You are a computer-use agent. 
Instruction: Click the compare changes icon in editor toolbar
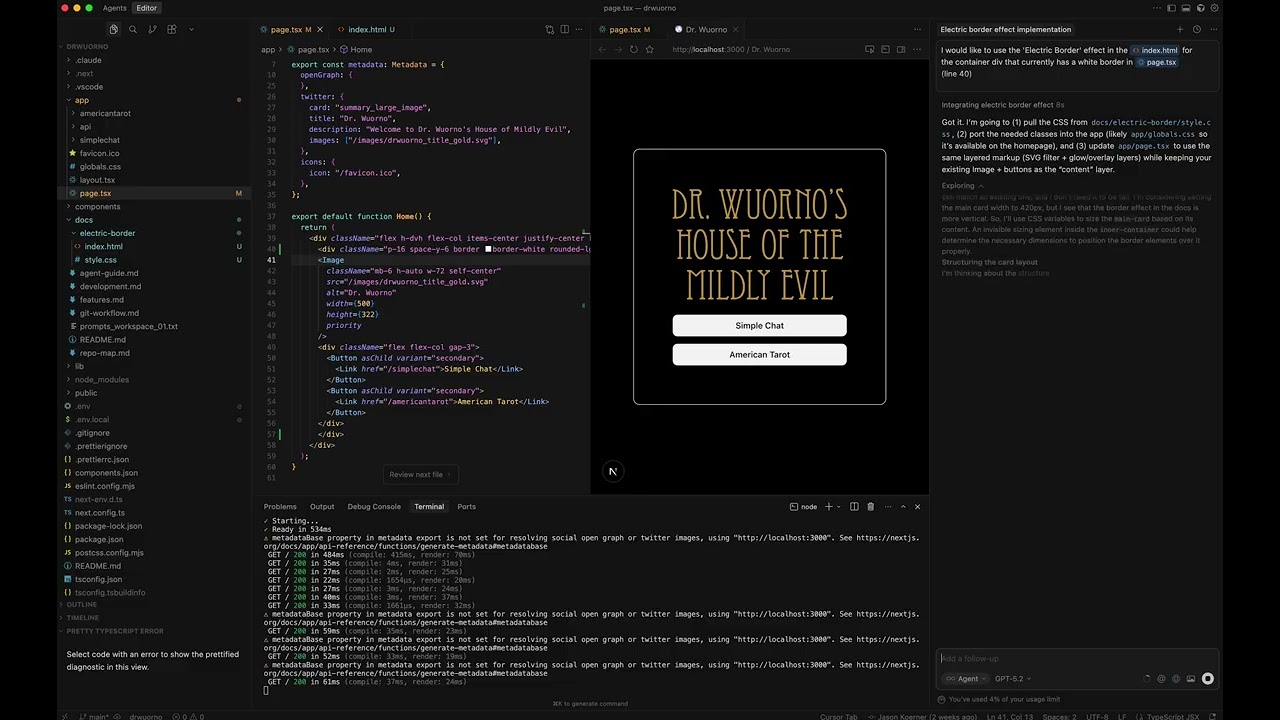(549, 29)
